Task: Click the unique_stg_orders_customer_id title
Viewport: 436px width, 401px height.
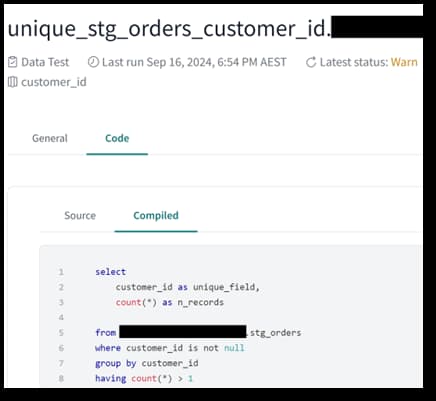Action: 169,29
